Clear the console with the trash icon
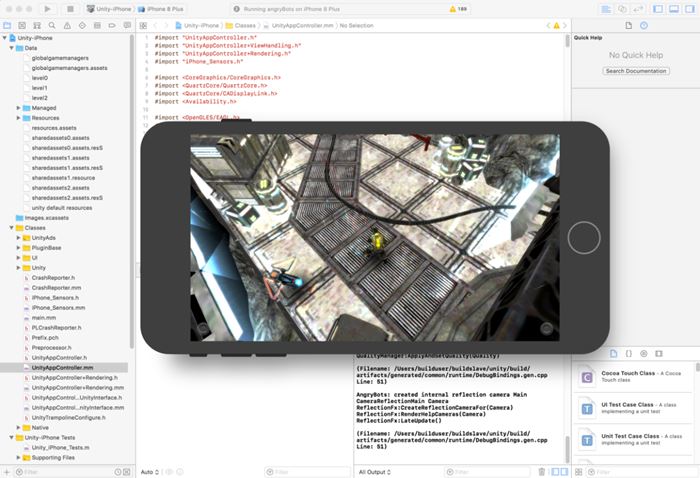Image resolution: width=700 pixels, height=478 pixels. 541,471
